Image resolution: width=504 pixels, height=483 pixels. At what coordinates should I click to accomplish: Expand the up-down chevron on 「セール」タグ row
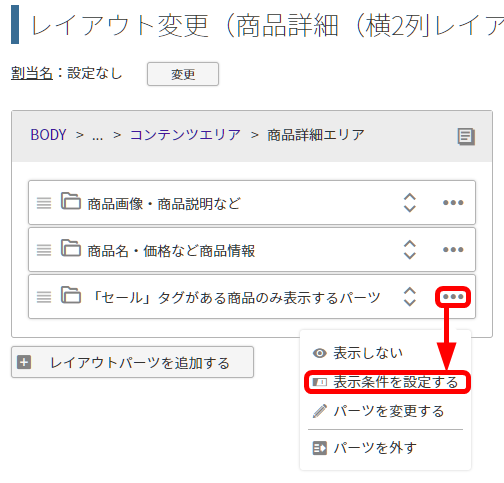(x=410, y=297)
